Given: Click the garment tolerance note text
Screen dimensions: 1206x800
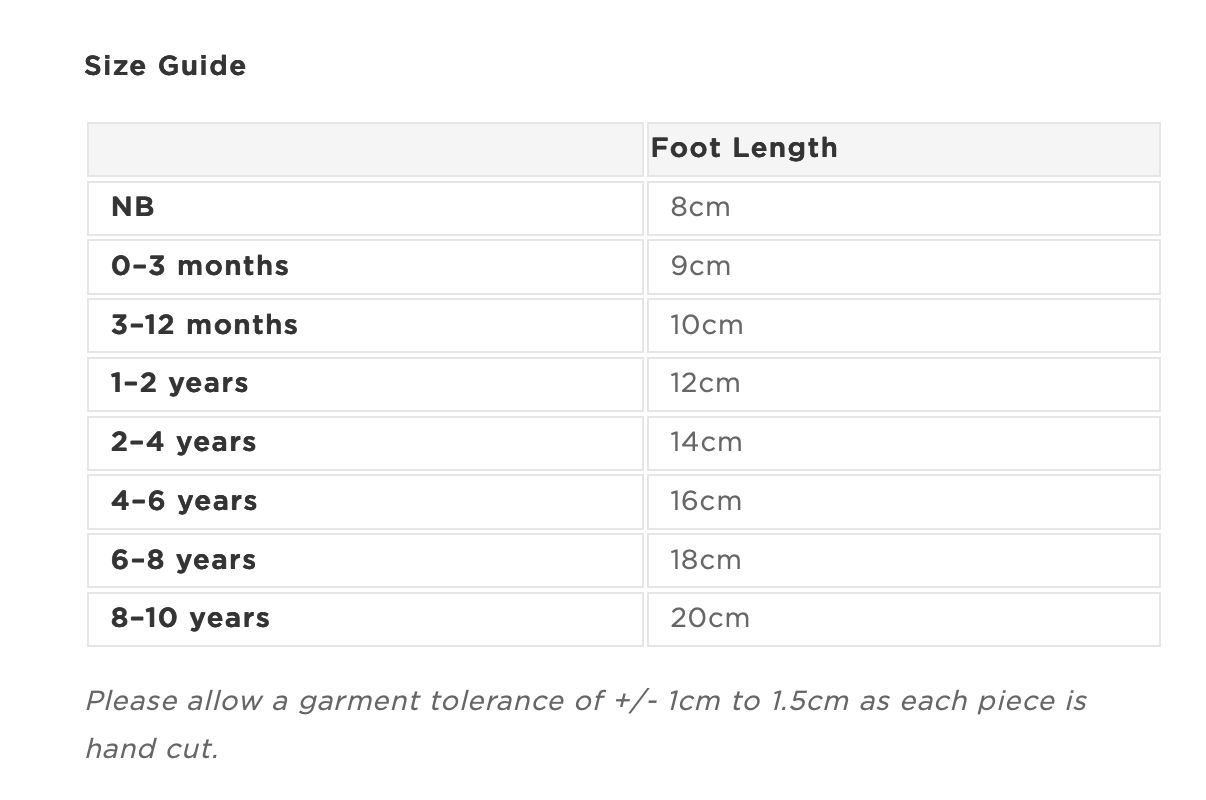Looking at the screenshot, I should tap(585, 701).
